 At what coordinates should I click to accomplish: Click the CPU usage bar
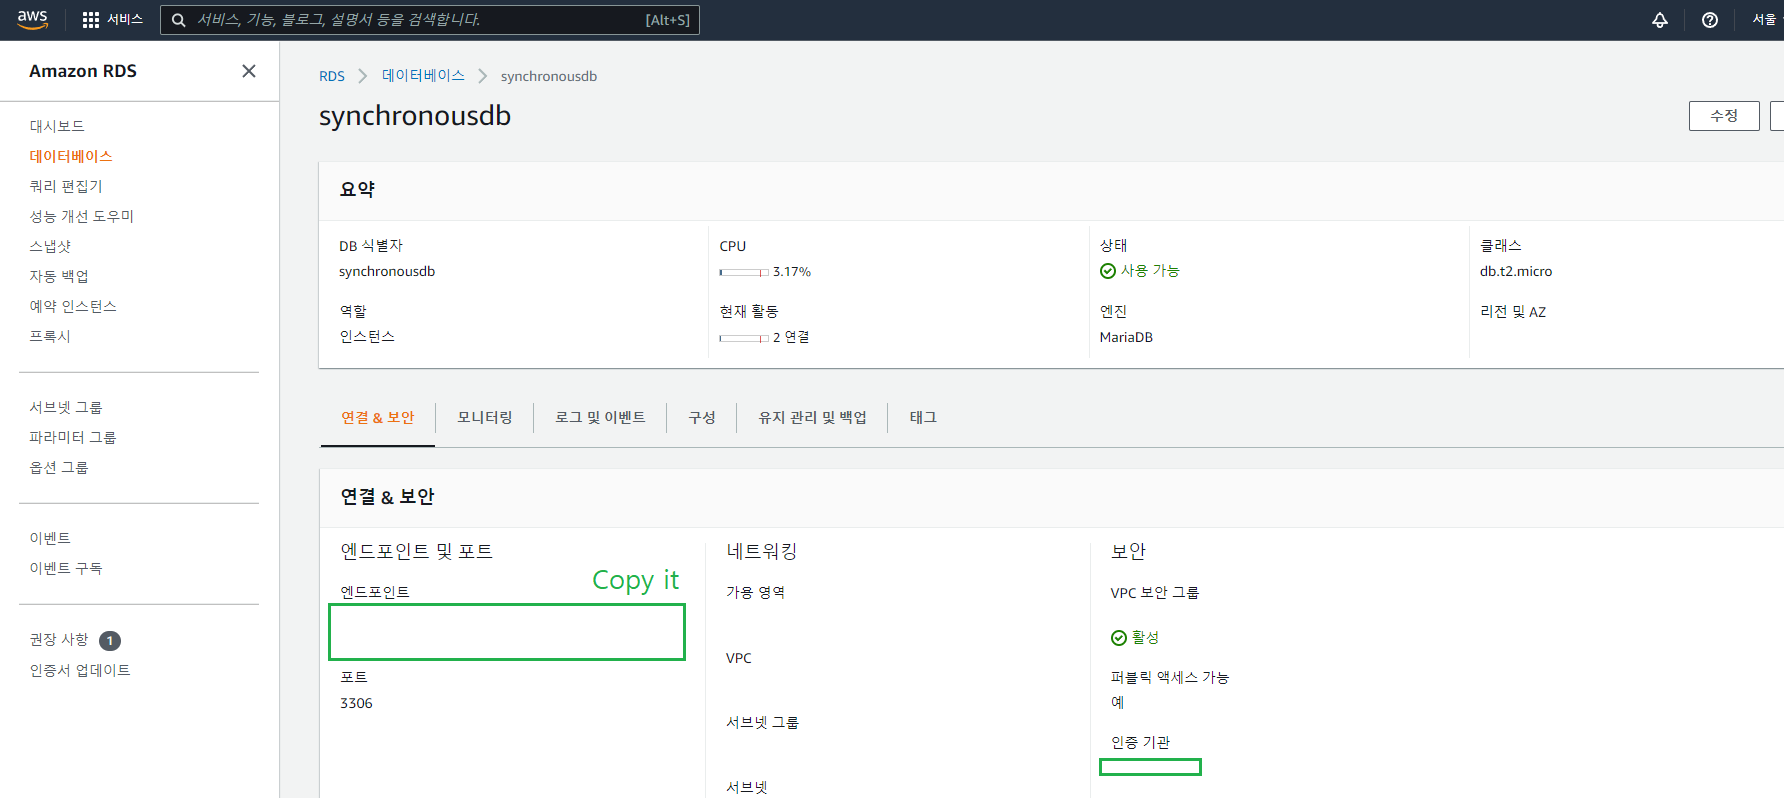tap(744, 272)
